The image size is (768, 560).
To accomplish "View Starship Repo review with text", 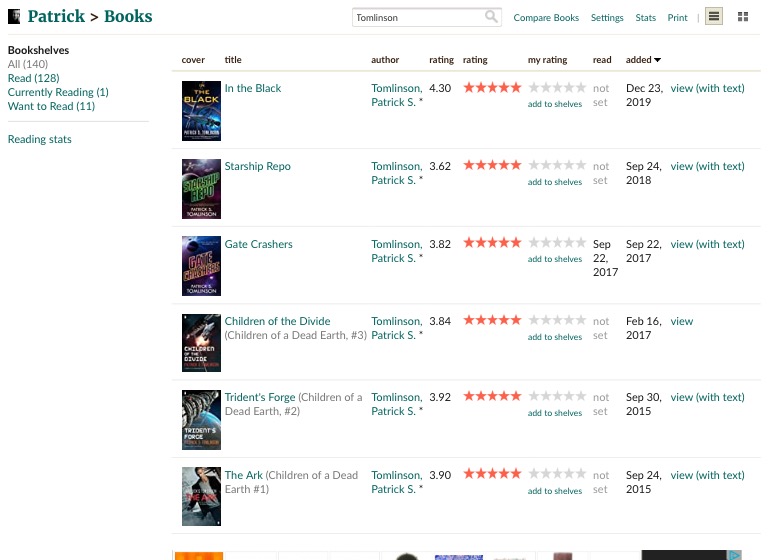I will 707,166.
